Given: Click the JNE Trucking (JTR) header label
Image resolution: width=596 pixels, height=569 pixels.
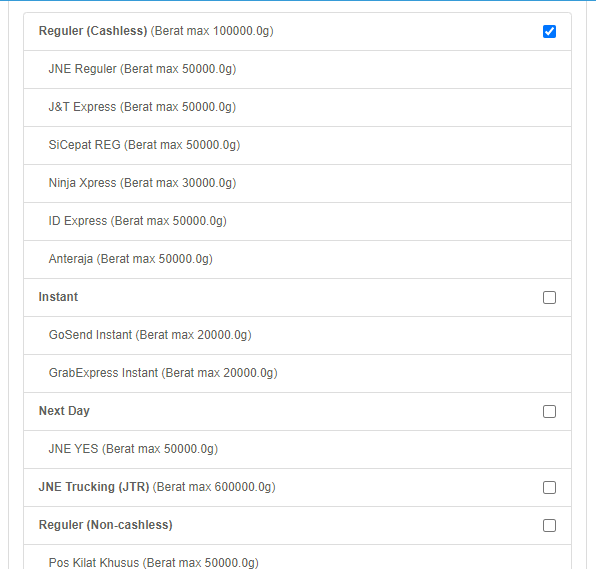Looking at the screenshot, I should [x=94, y=487].
